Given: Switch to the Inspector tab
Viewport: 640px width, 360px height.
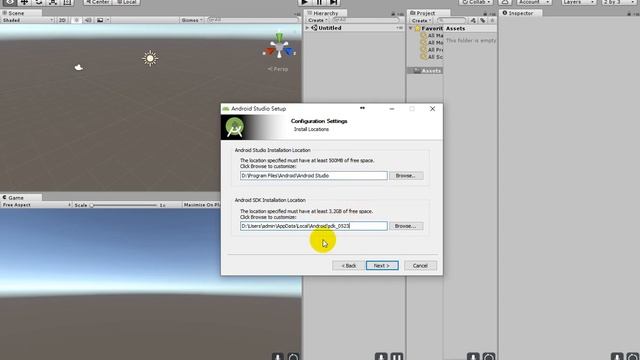Looking at the screenshot, I should [521, 13].
